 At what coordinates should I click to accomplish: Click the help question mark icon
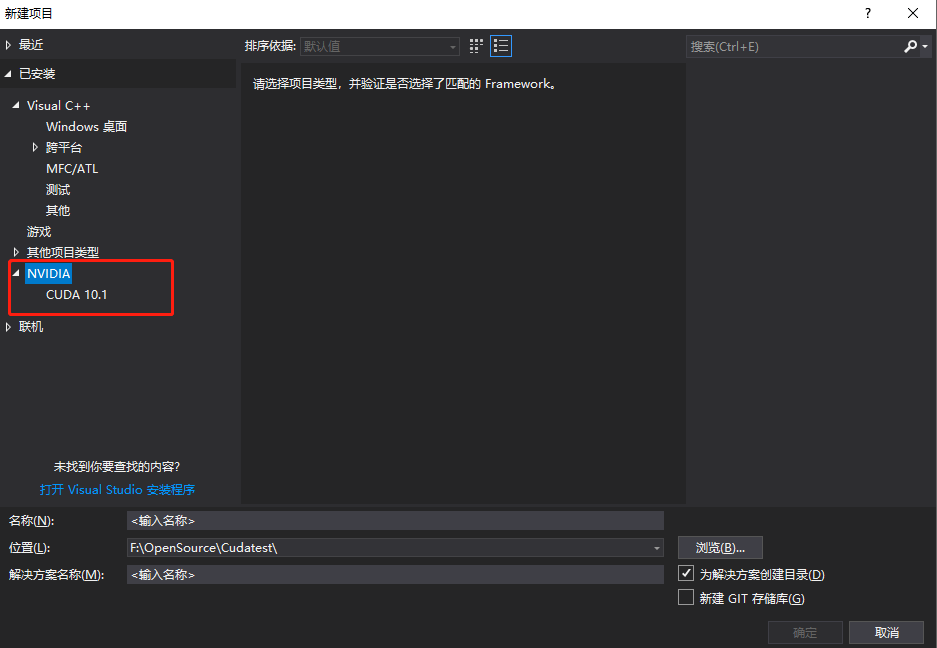pos(868,13)
